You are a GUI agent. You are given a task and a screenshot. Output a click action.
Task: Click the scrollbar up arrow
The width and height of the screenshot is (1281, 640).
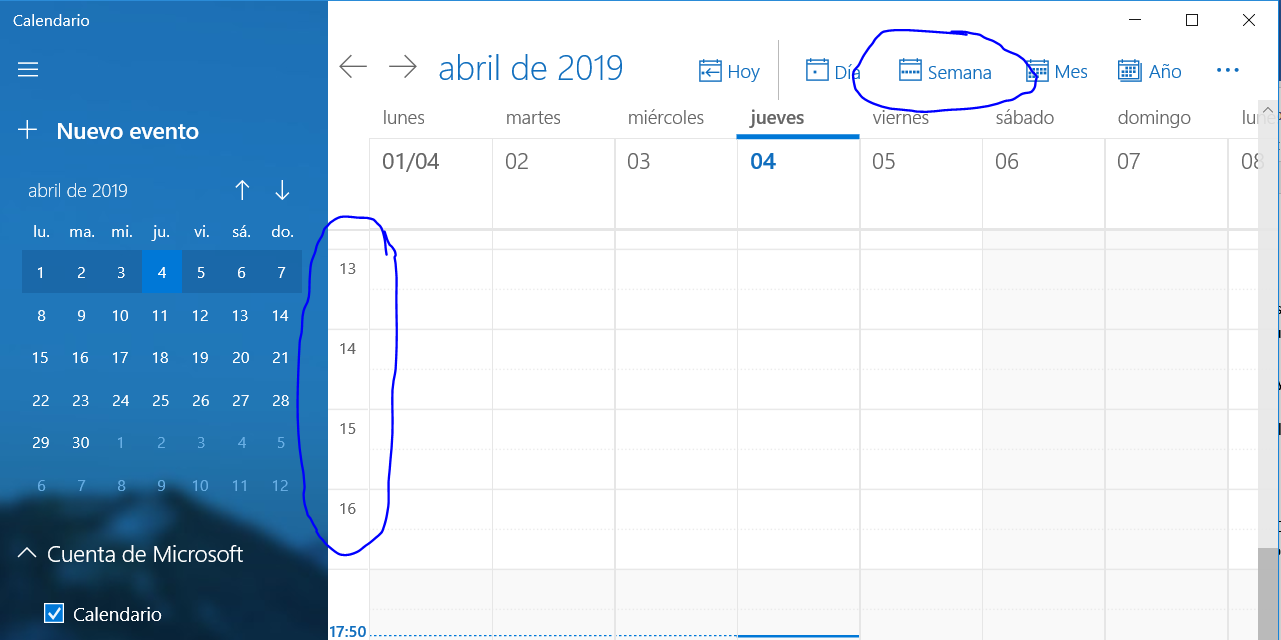(1268, 109)
